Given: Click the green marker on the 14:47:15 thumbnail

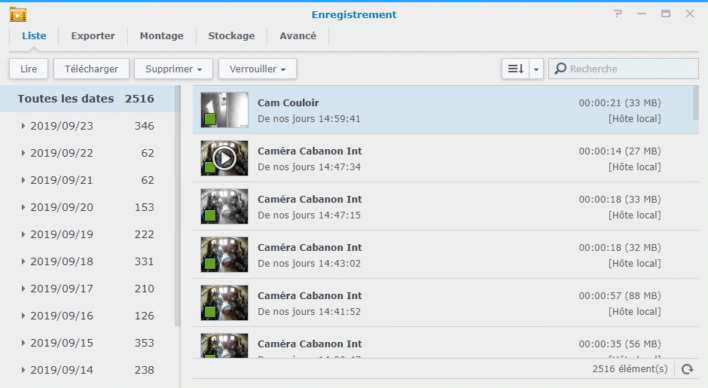Looking at the screenshot, I should coord(210,215).
